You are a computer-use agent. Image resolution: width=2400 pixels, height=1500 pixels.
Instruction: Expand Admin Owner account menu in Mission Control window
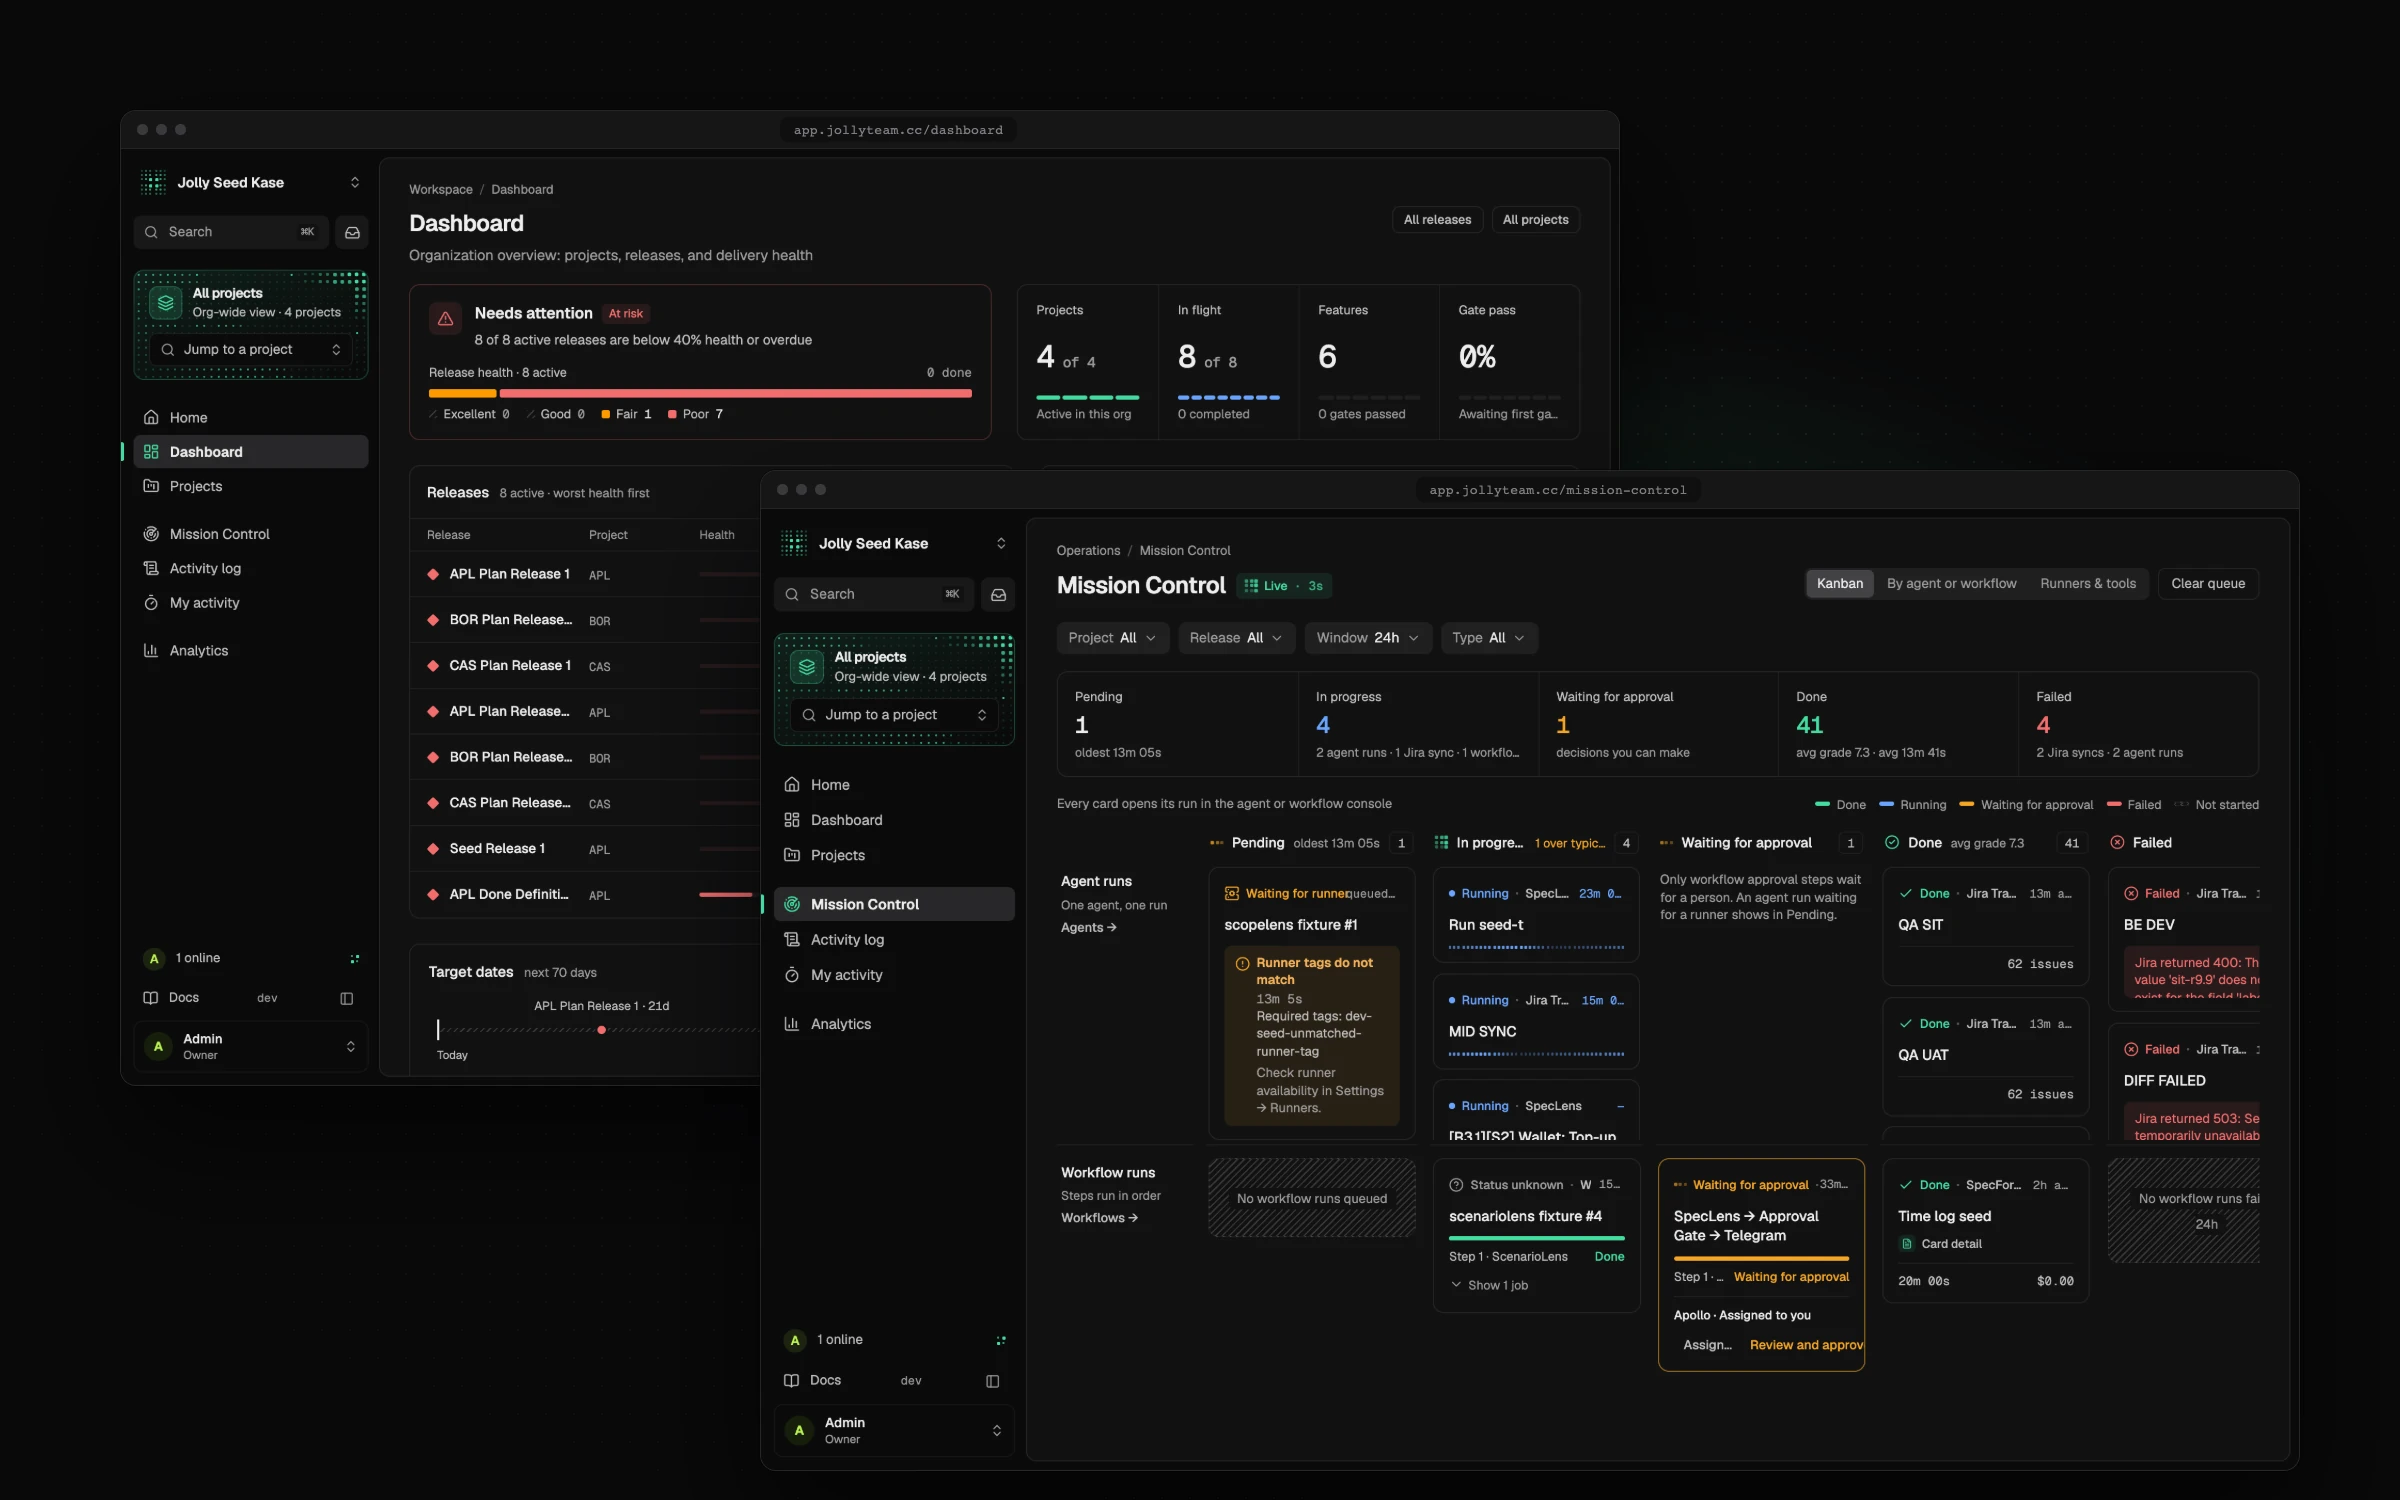[x=894, y=1430]
